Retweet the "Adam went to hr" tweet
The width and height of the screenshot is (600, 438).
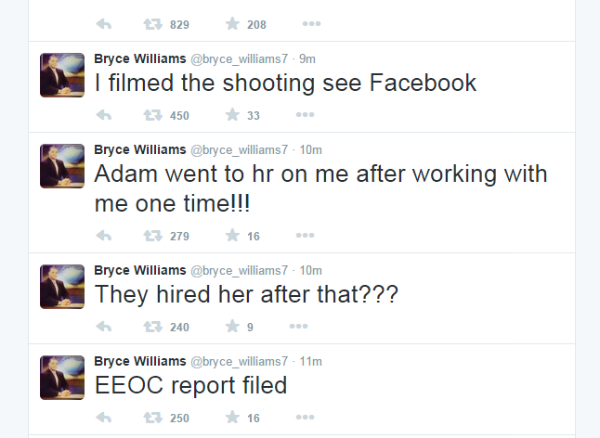click(150, 236)
